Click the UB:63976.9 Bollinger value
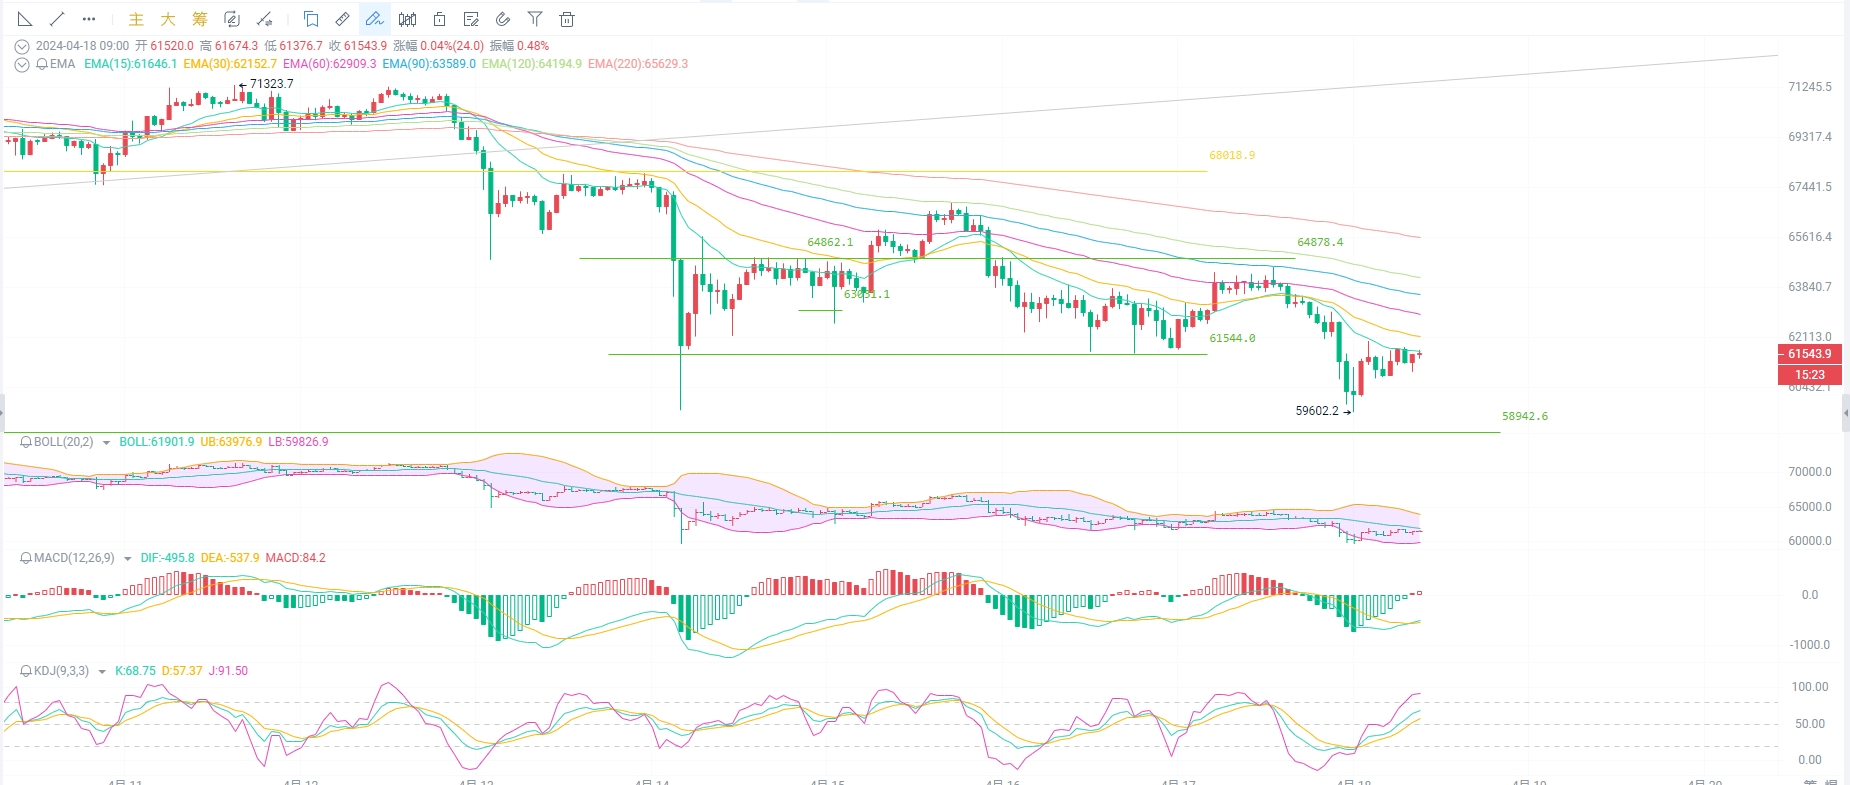Viewport: 1850px width, 785px height. pyautogui.click(x=231, y=442)
